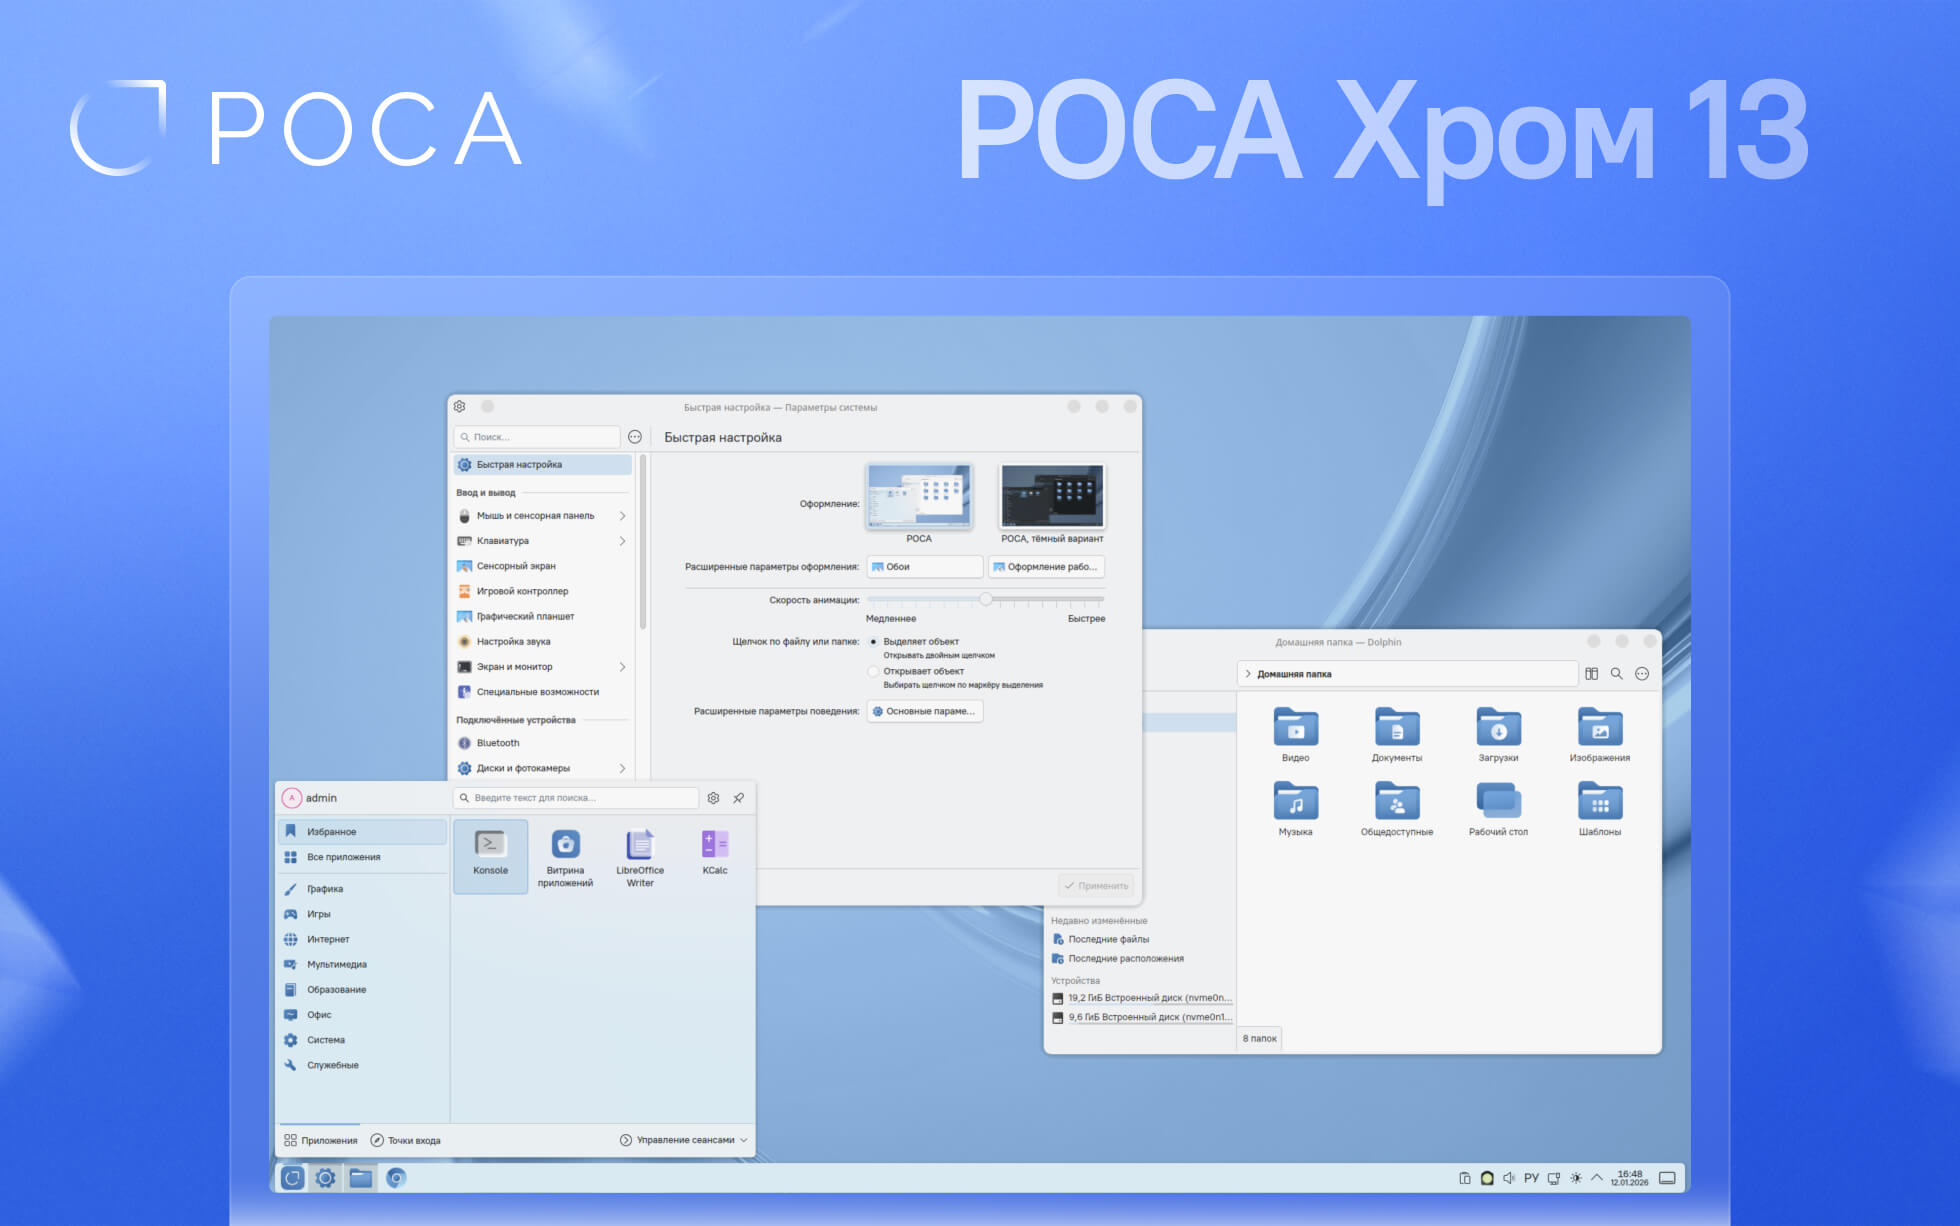
Task: Select Быстрая настройка in settings sidebar
Action: (x=541, y=465)
